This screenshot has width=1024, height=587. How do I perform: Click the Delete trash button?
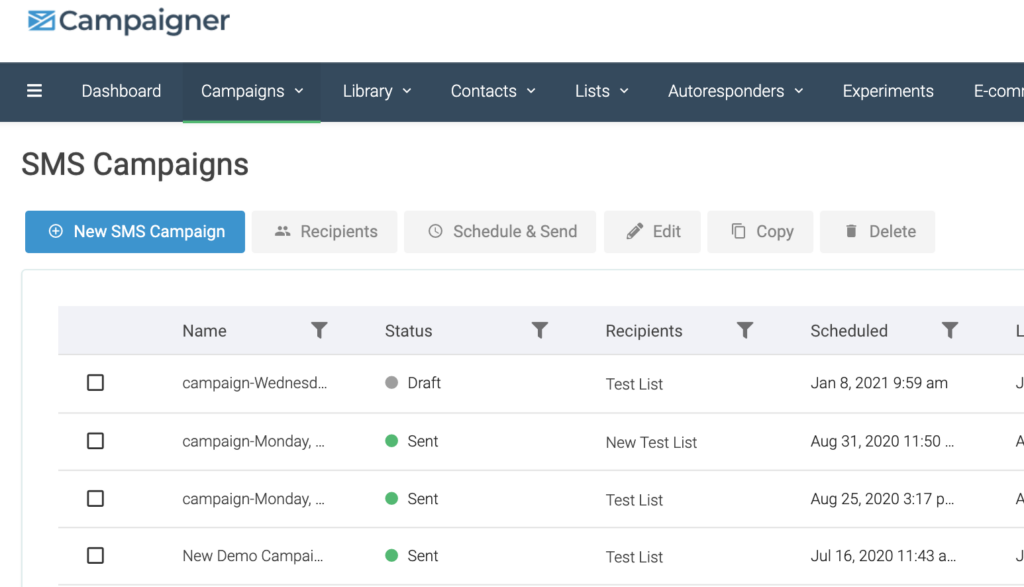pos(877,231)
